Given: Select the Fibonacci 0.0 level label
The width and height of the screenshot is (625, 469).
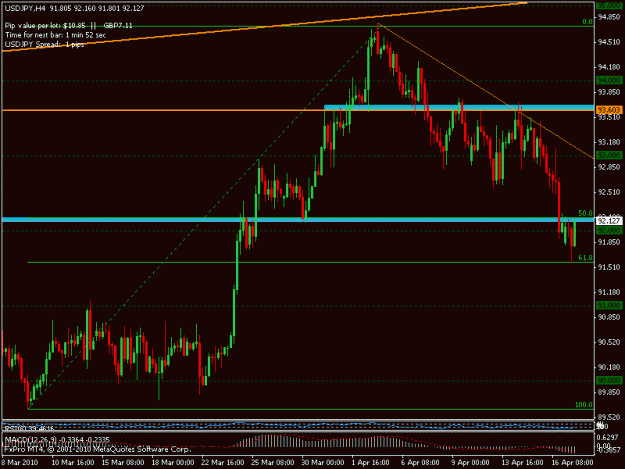Looking at the screenshot, I should 588,22.
